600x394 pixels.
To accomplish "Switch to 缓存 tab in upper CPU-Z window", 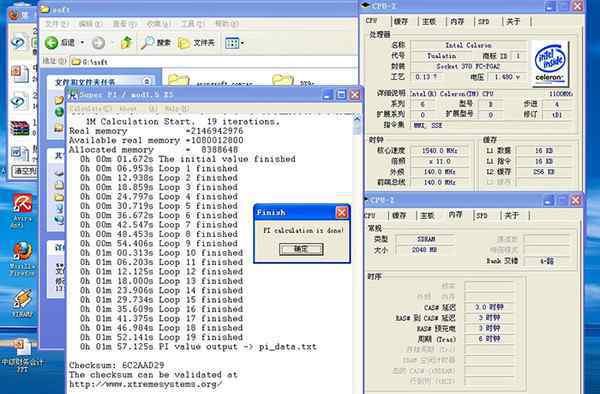I will click(401, 22).
